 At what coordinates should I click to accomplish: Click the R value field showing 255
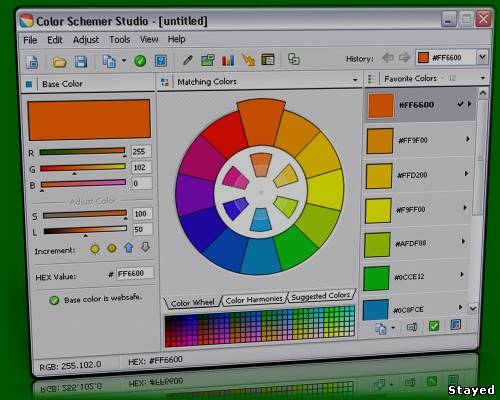pos(141,151)
